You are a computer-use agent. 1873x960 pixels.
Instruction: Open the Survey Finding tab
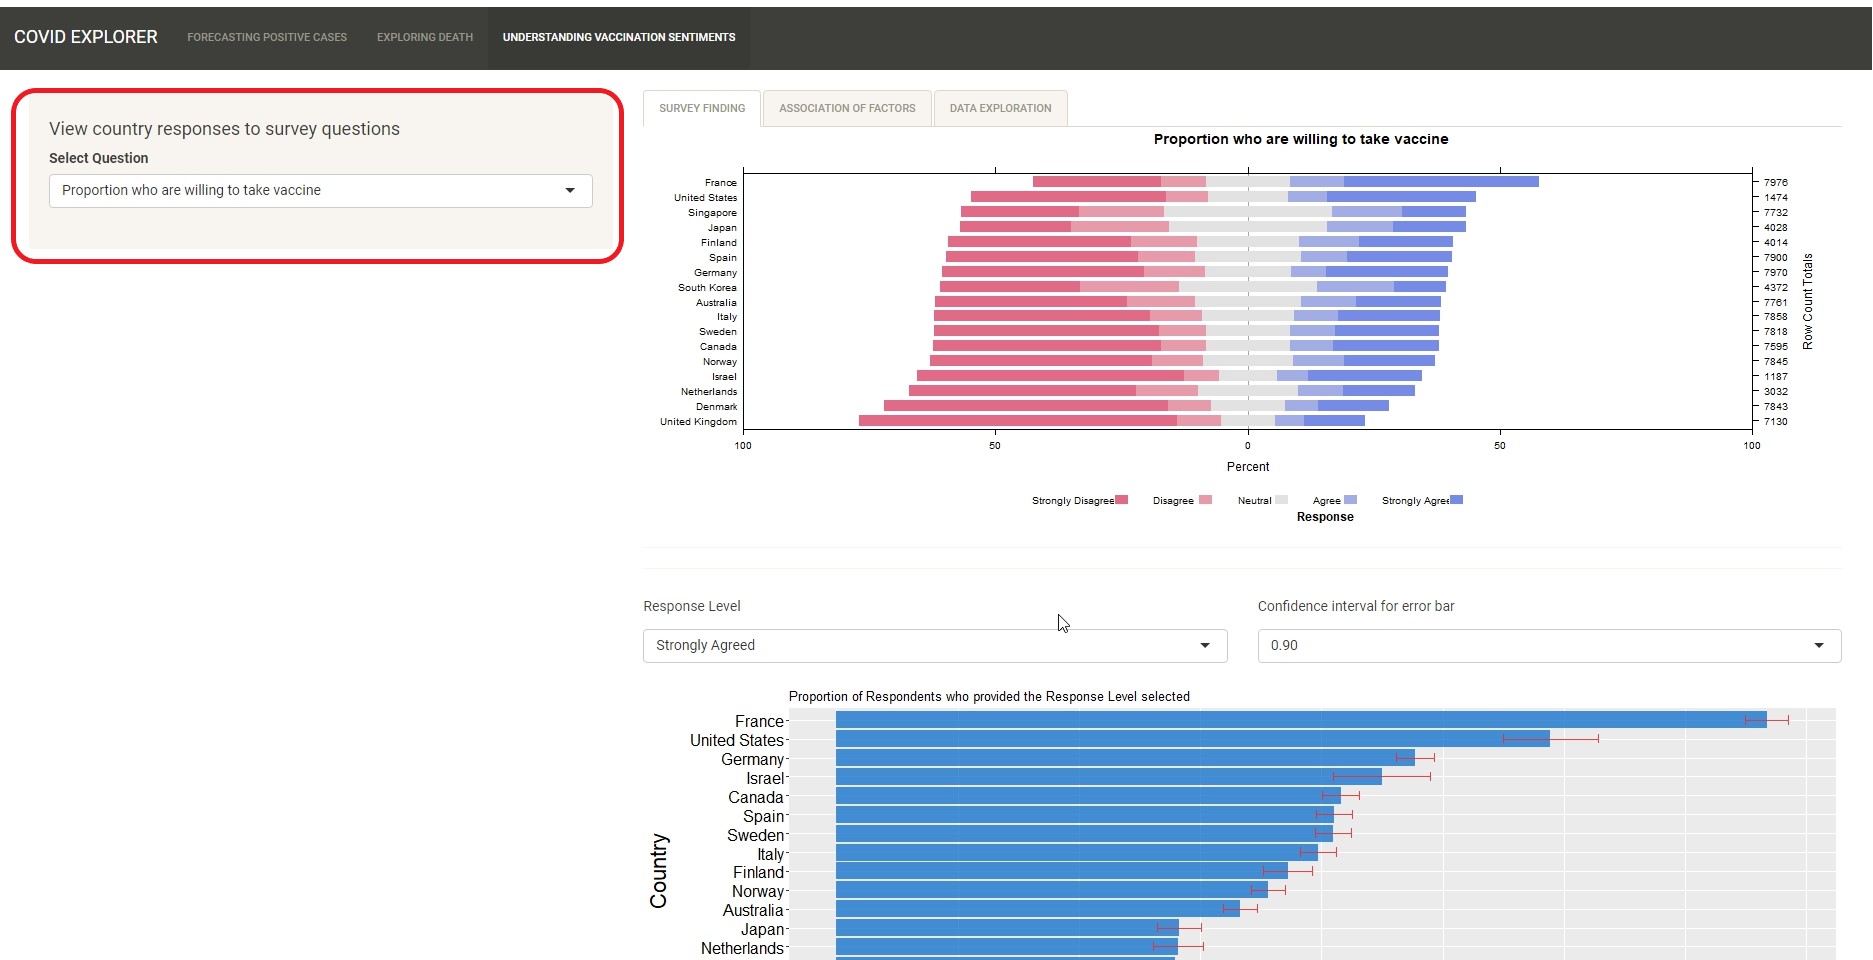[702, 108]
